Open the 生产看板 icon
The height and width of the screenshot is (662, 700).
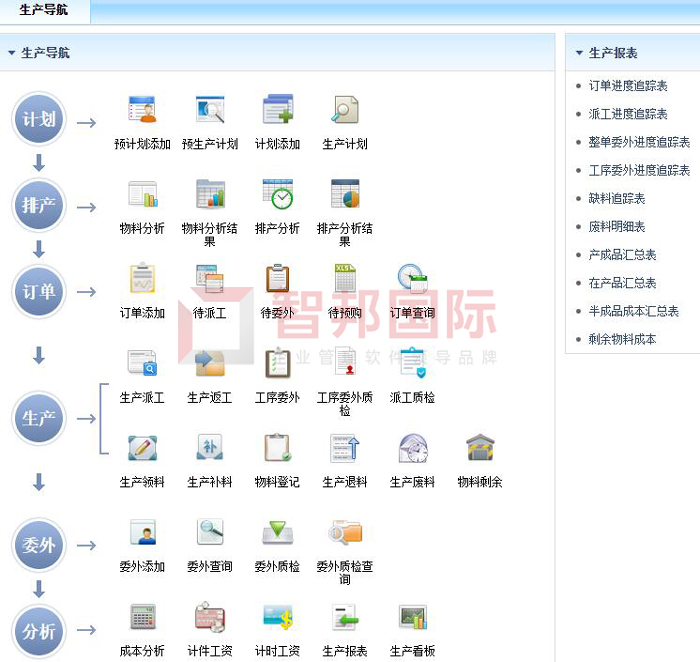pos(412,617)
